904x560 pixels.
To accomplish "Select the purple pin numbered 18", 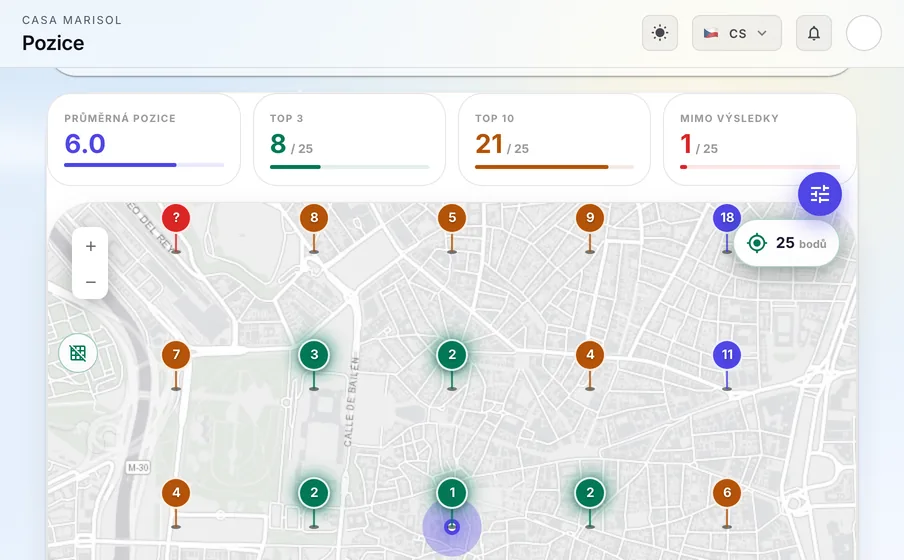I will (726, 218).
